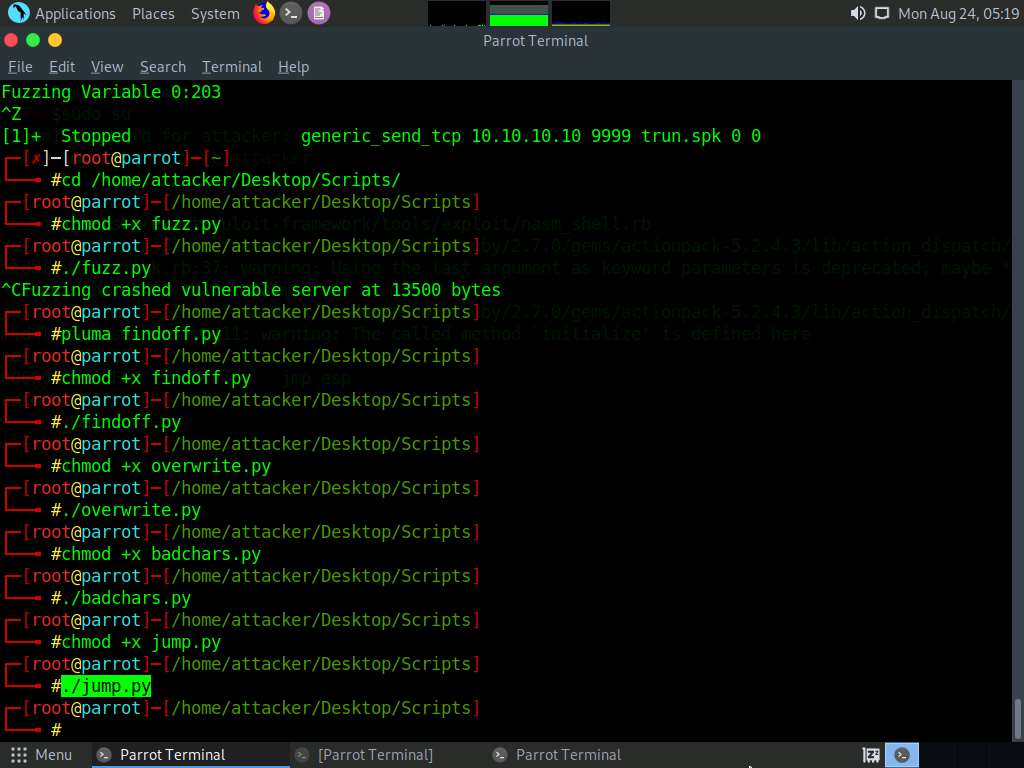This screenshot has height=768, width=1024.
Task: Click the yellow window button in title bar
Action: 56,40
